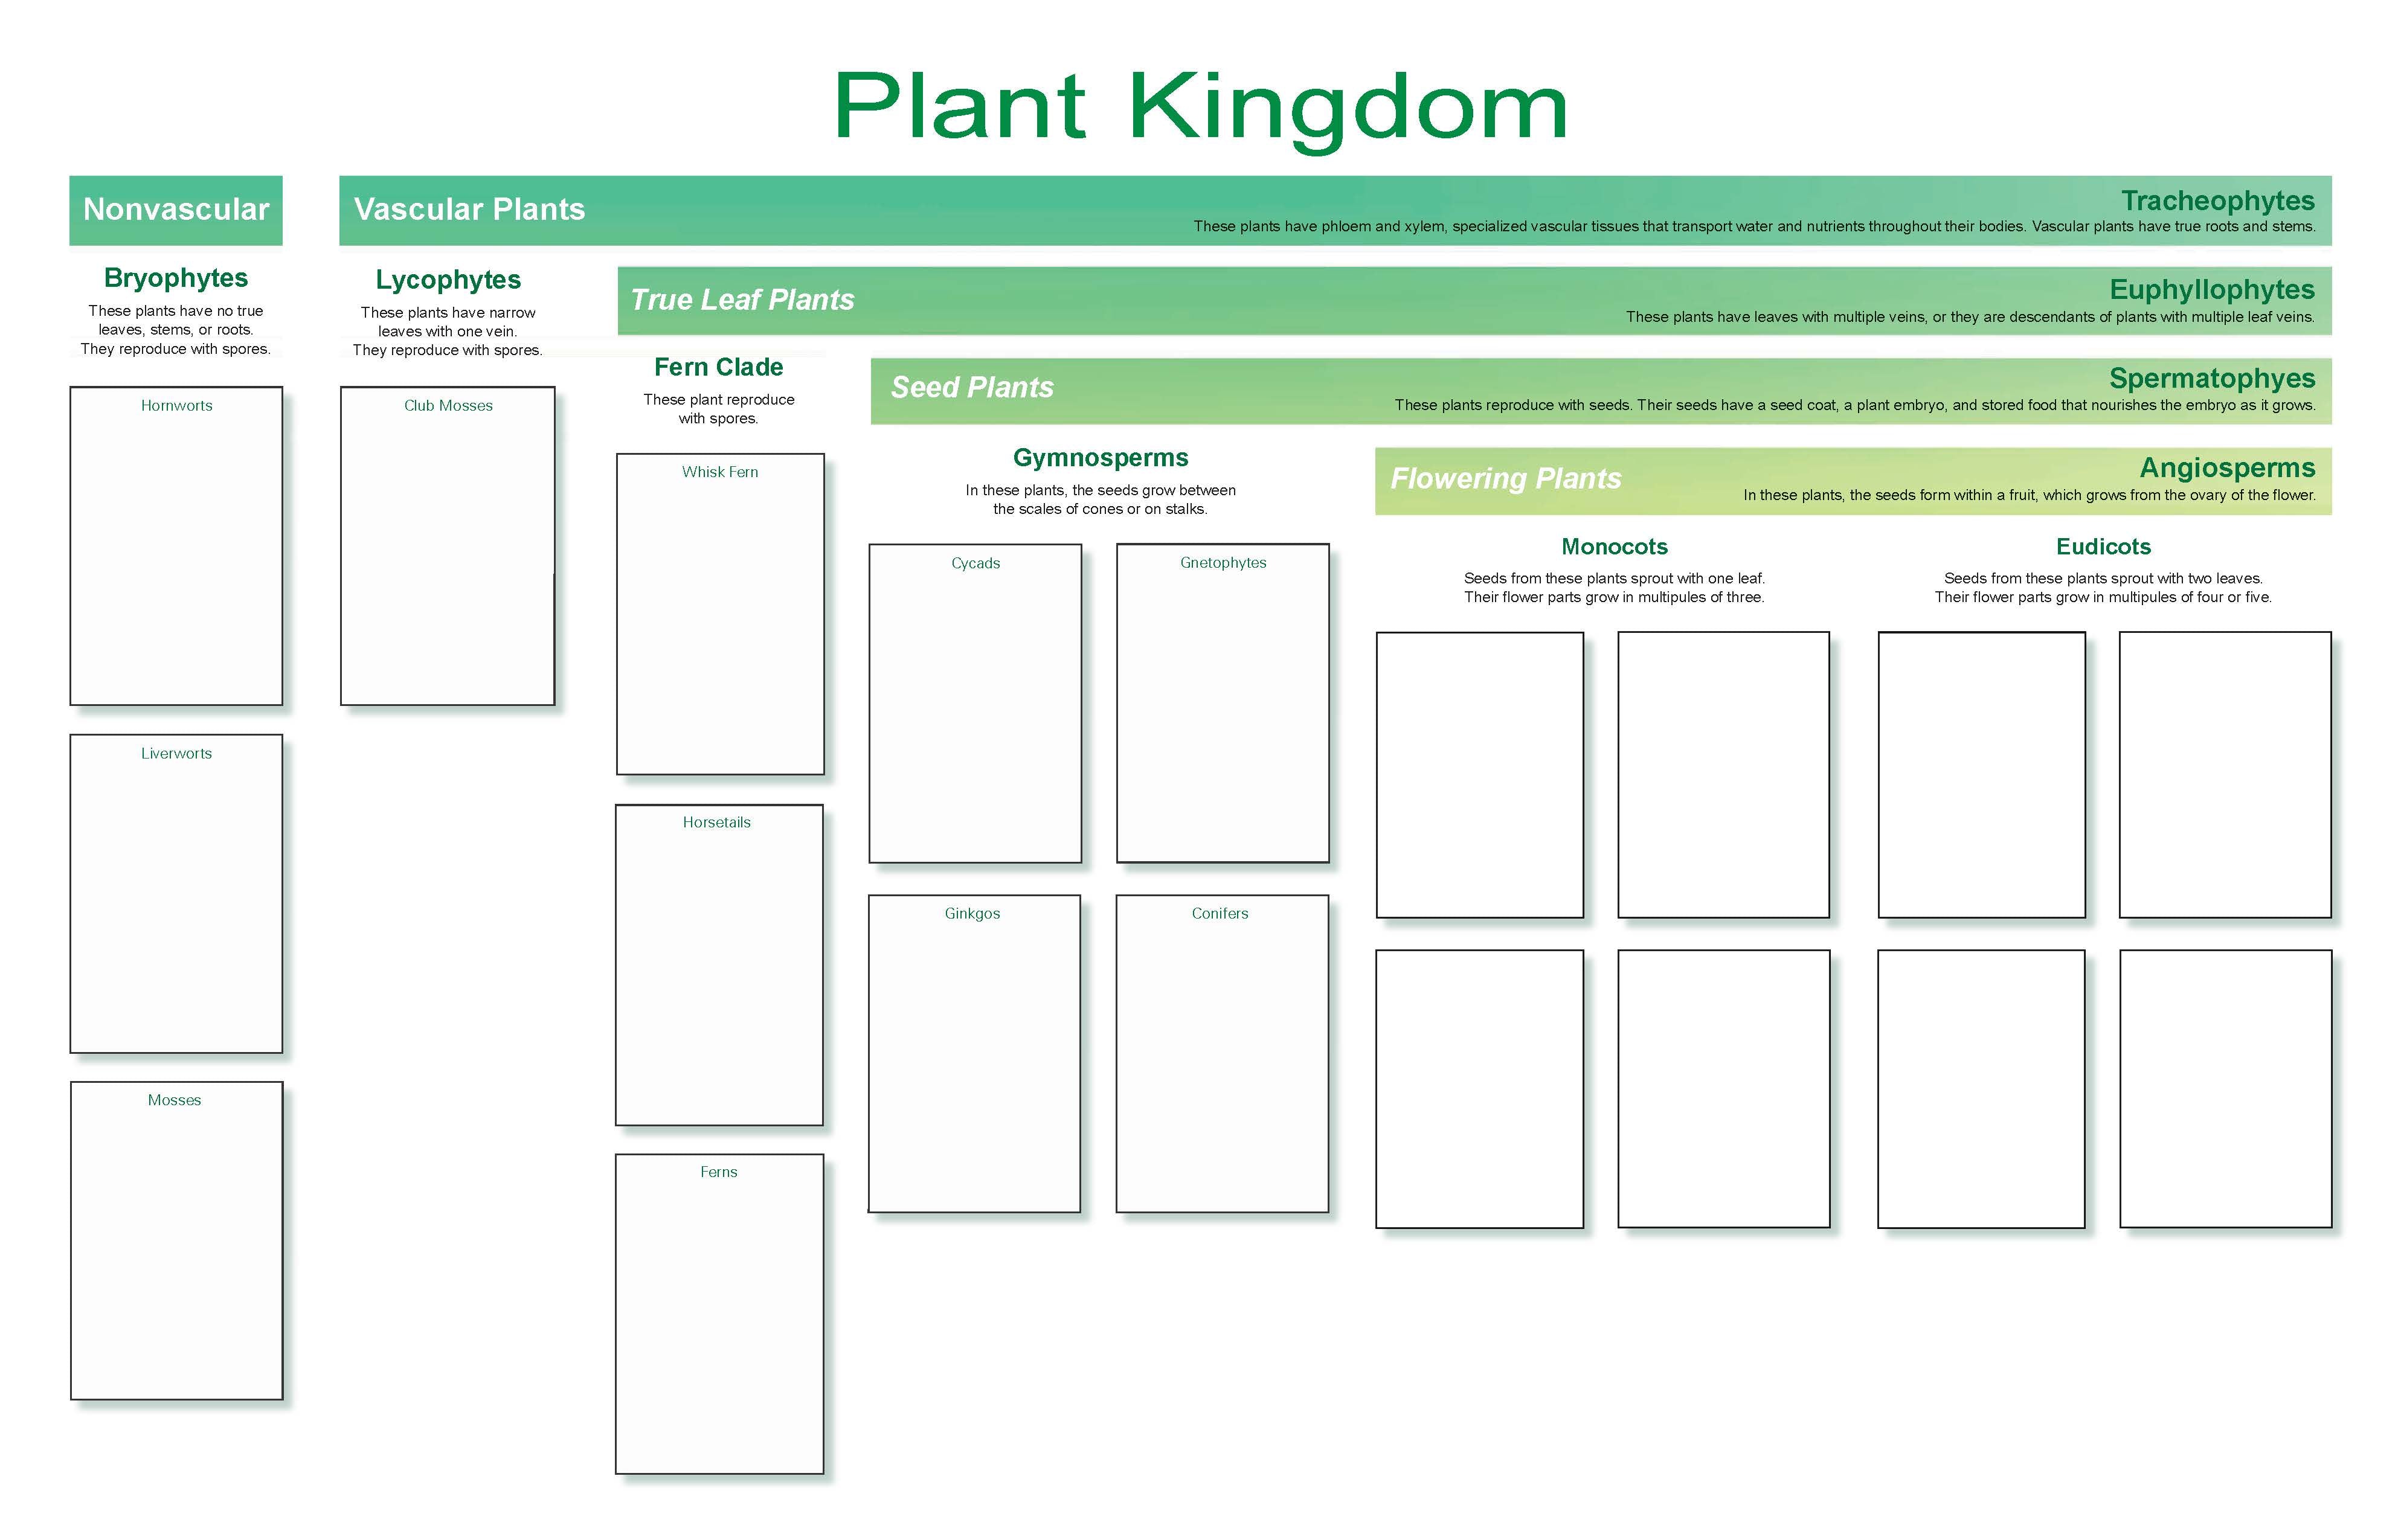The image size is (2401, 1540).
Task: Click the Hornworts card box
Action: pos(176,546)
